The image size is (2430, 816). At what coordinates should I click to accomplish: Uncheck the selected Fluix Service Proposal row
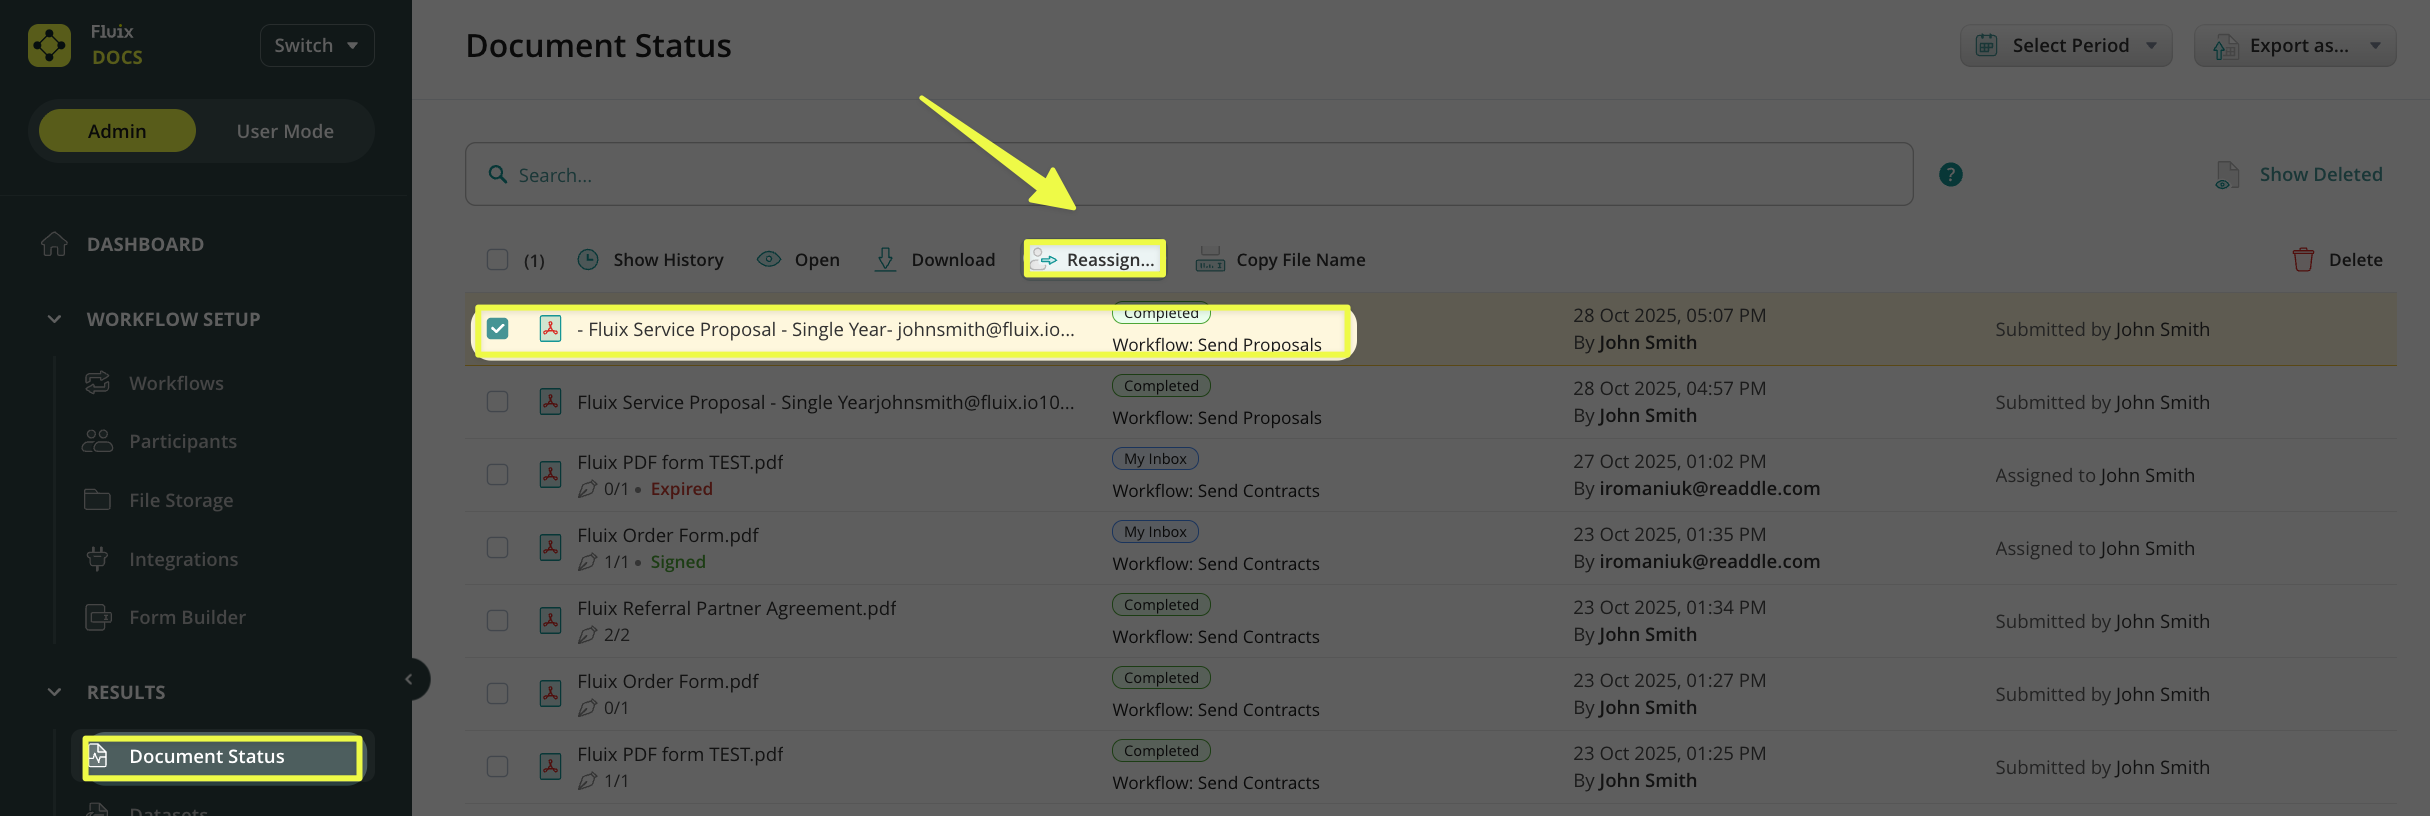point(497,329)
